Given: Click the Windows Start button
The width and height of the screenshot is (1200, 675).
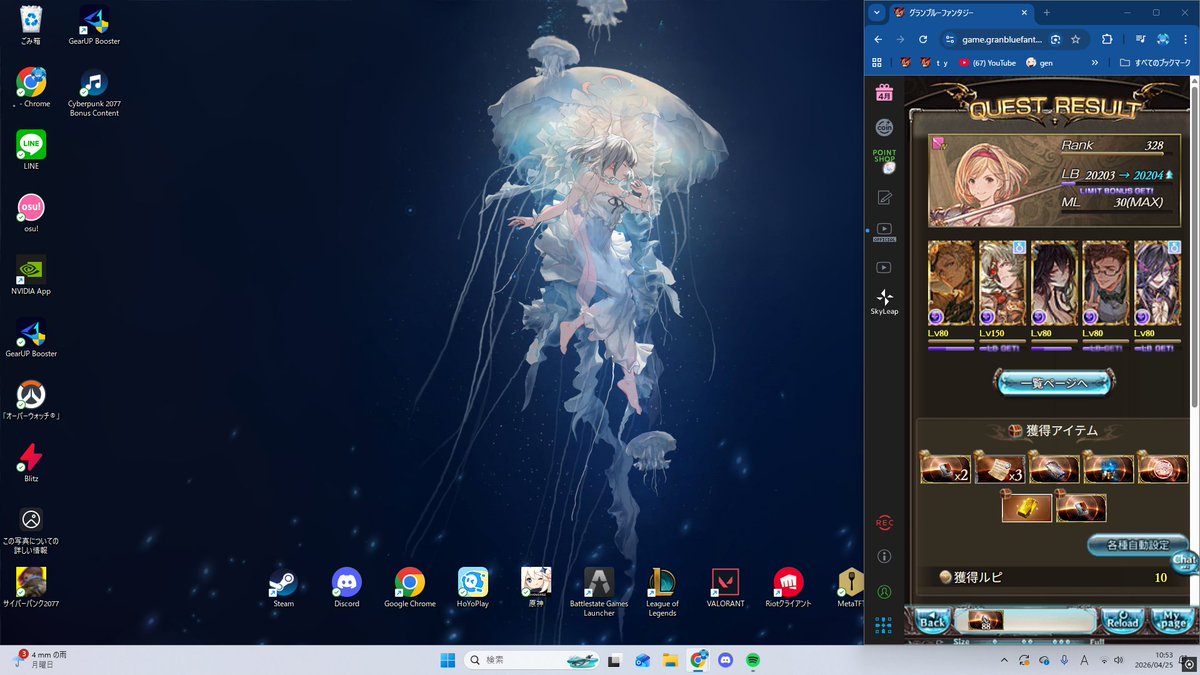Looking at the screenshot, I should pos(447,660).
